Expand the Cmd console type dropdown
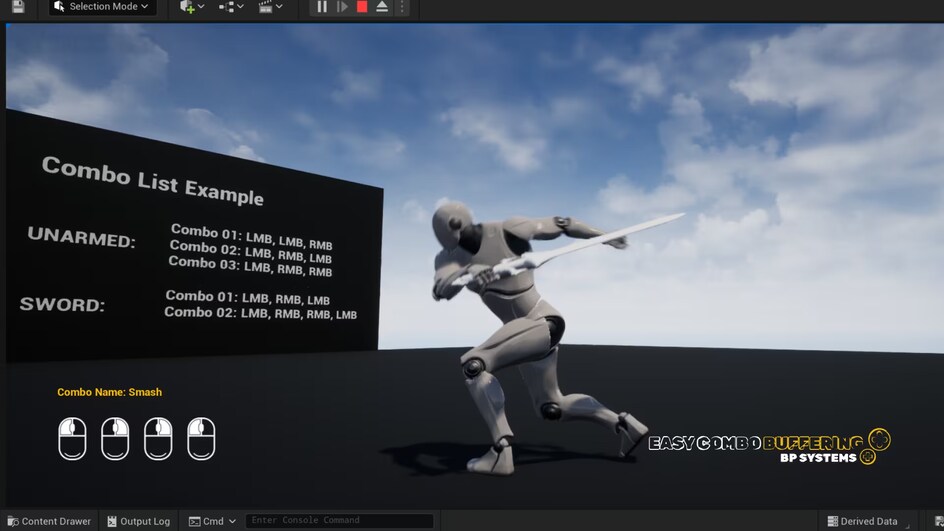Viewport: 944px width, 531px height. point(212,521)
